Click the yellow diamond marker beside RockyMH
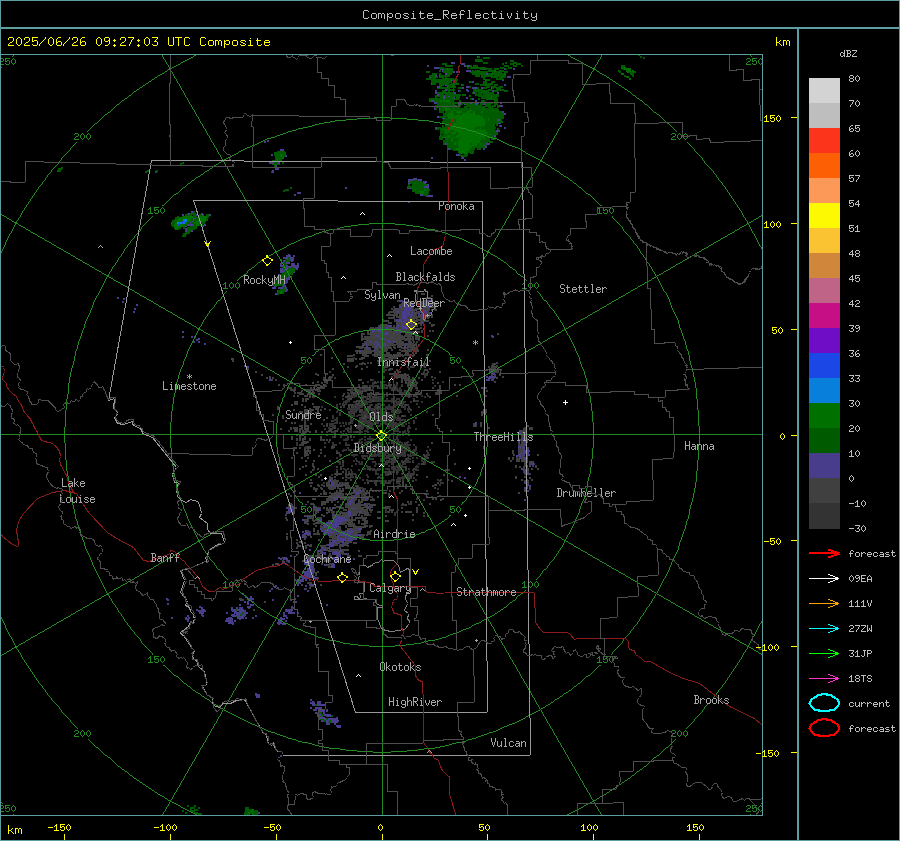 (267, 261)
